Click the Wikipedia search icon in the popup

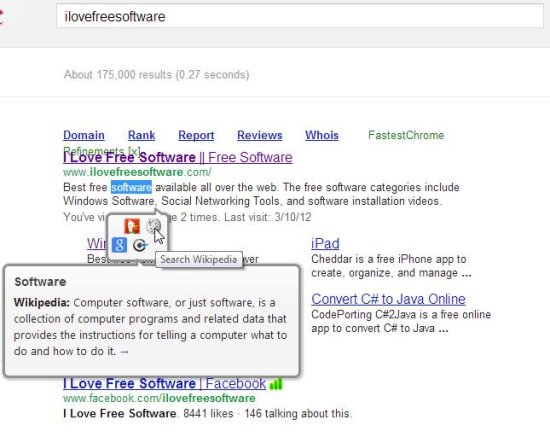click(153, 226)
